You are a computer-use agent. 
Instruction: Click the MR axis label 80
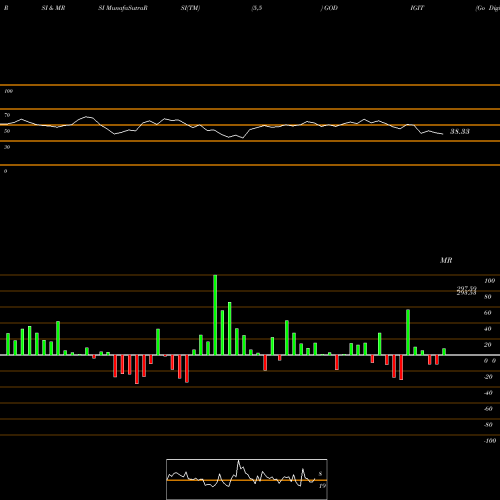[488, 297]
